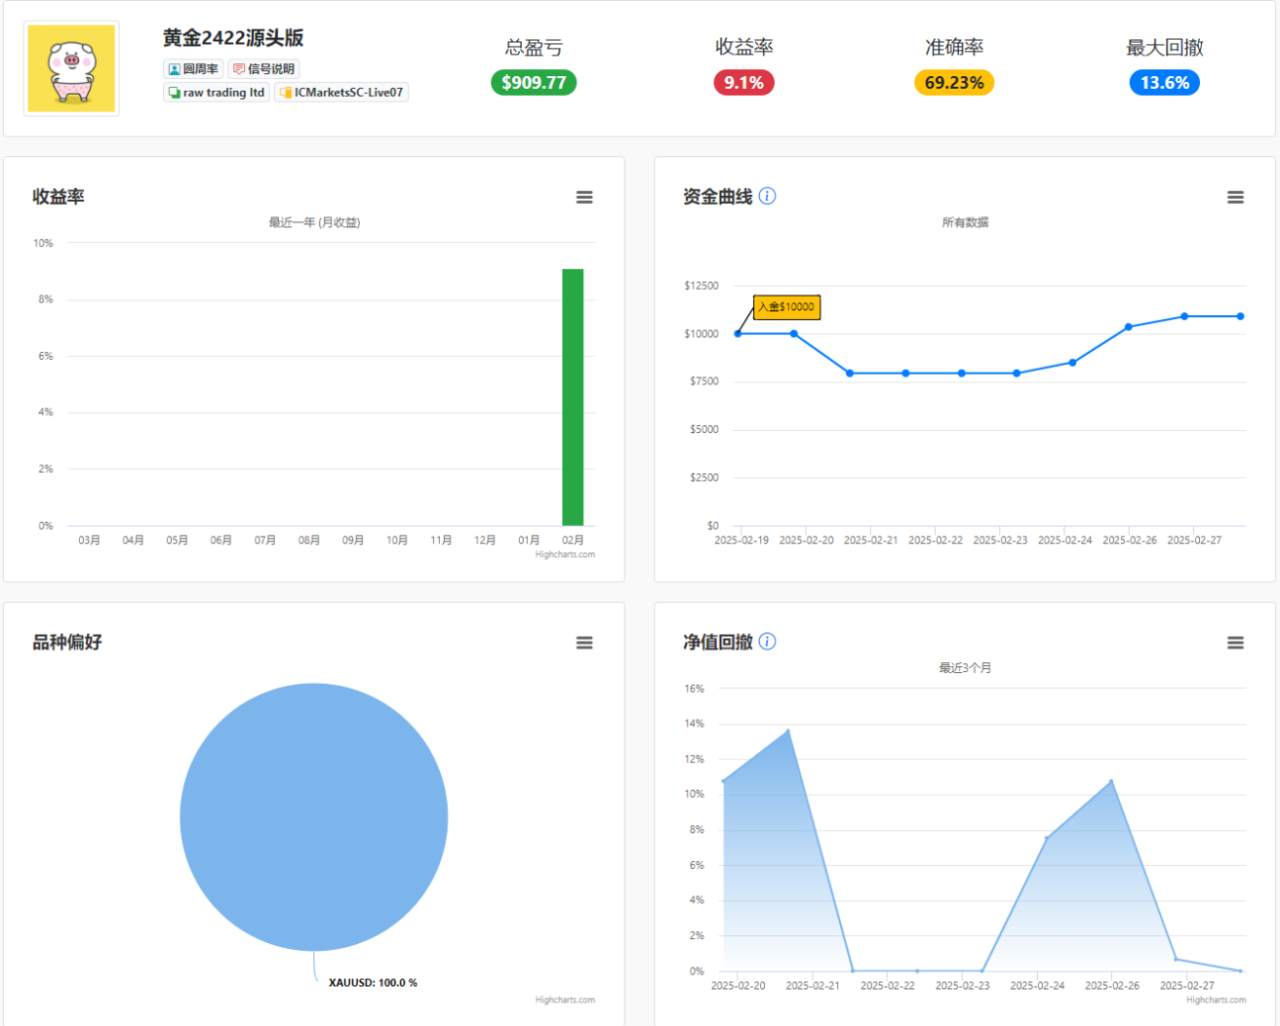The image size is (1280, 1026).
Task: Click the 2025-02-27 axis label in 资金曲线
Action: click(1194, 540)
